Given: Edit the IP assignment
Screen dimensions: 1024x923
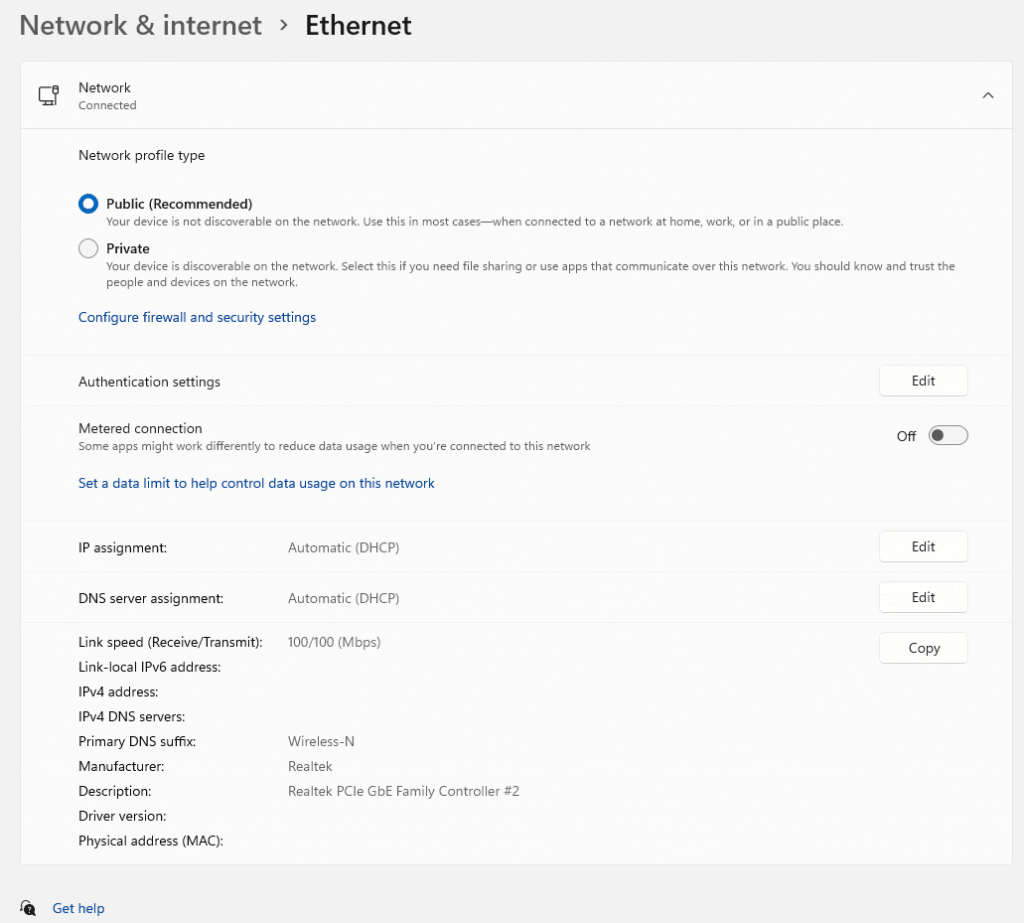Looking at the screenshot, I should (x=922, y=546).
